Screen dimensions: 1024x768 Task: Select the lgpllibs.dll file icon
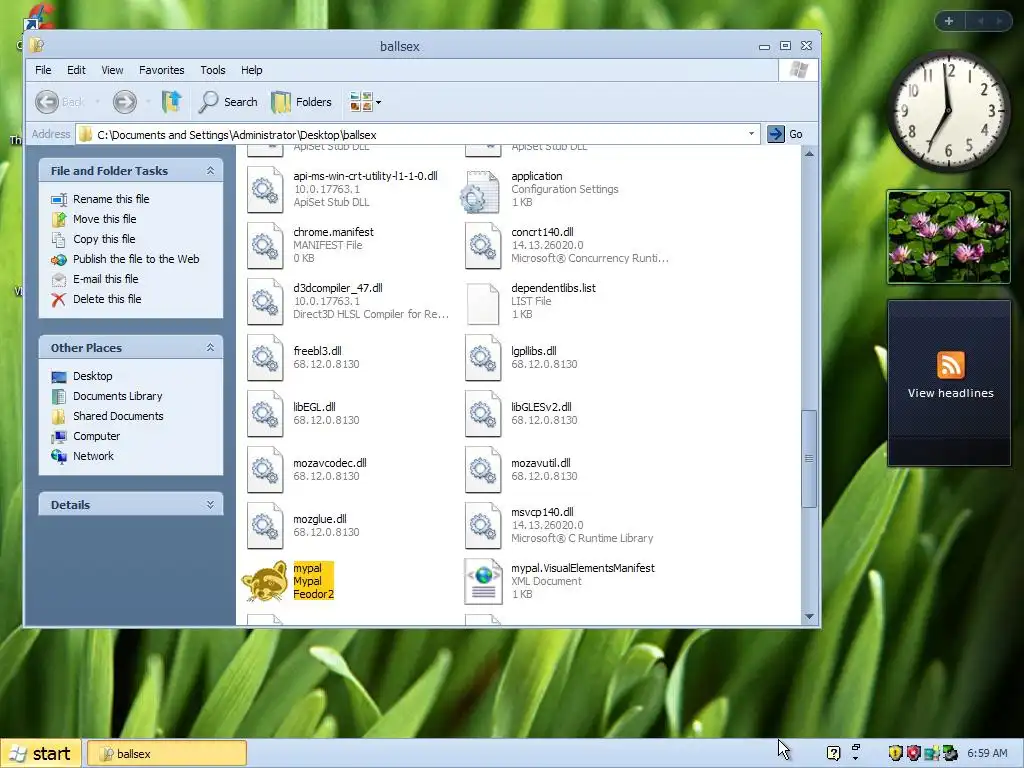483,358
